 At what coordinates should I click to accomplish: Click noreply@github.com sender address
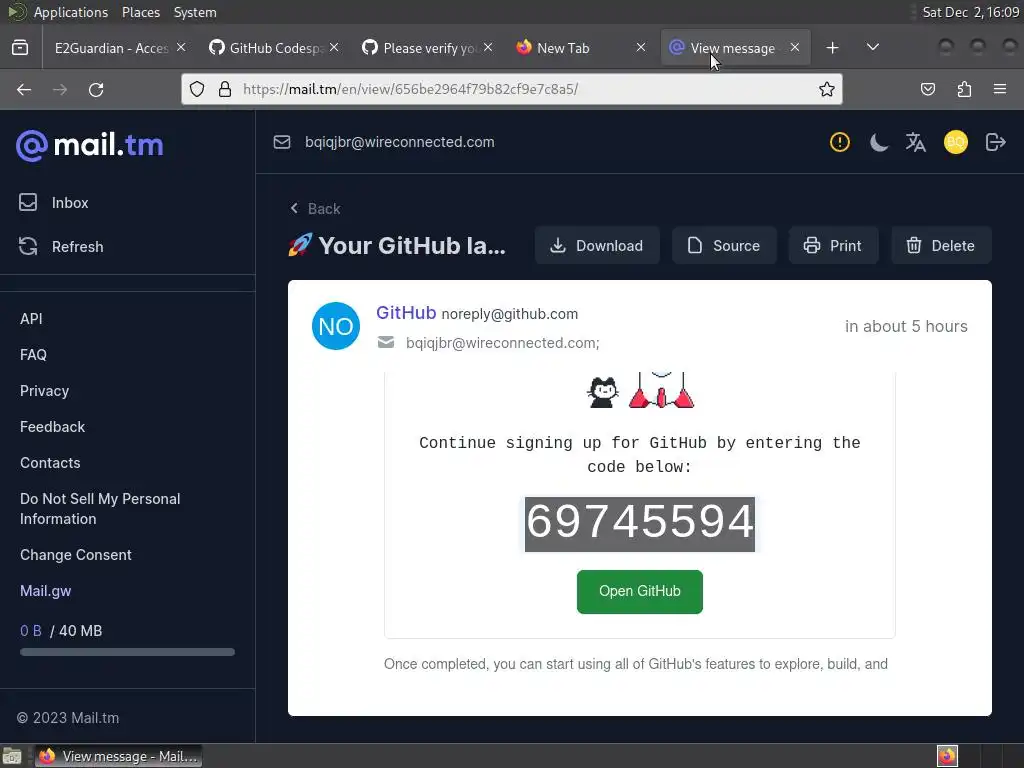point(509,314)
